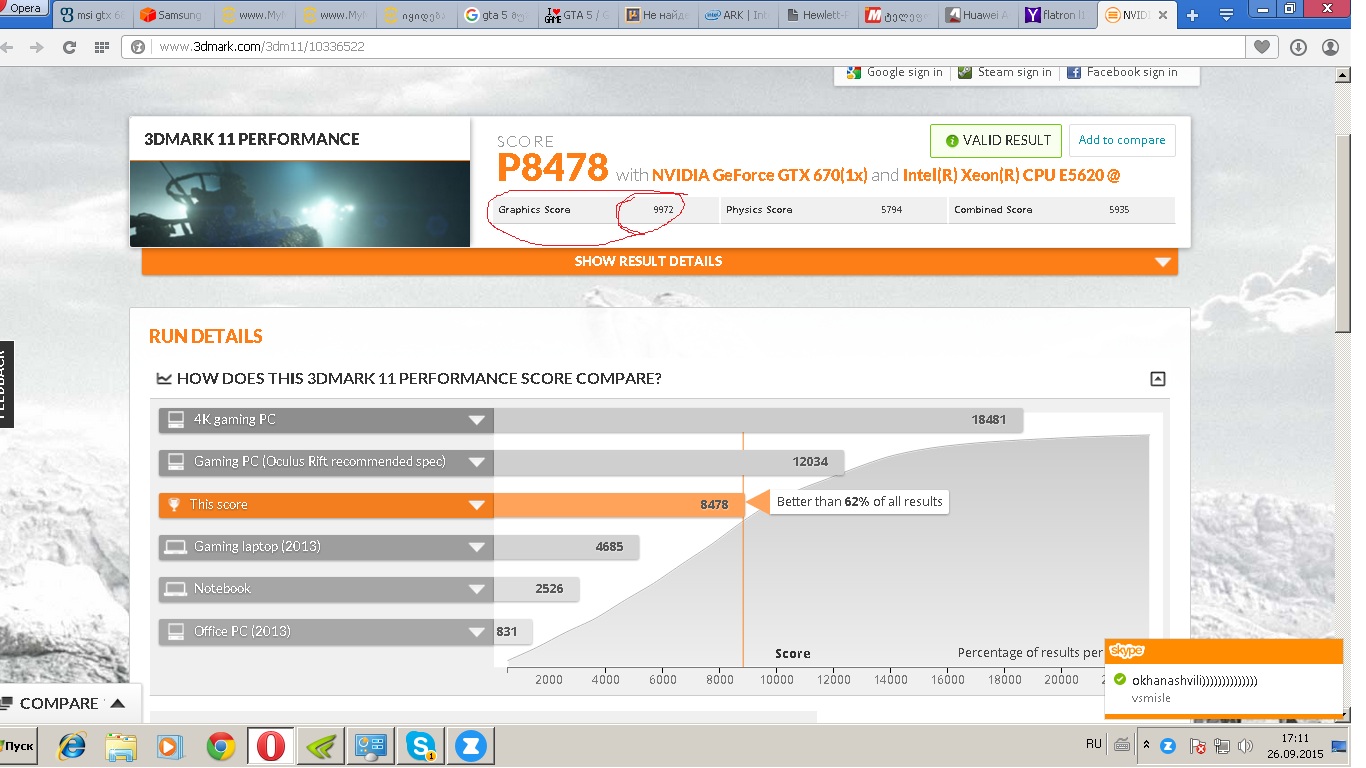This screenshot has width=1366, height=768.
Task: Open the blue Zello taskbar icon
Action: click(471, 746)
